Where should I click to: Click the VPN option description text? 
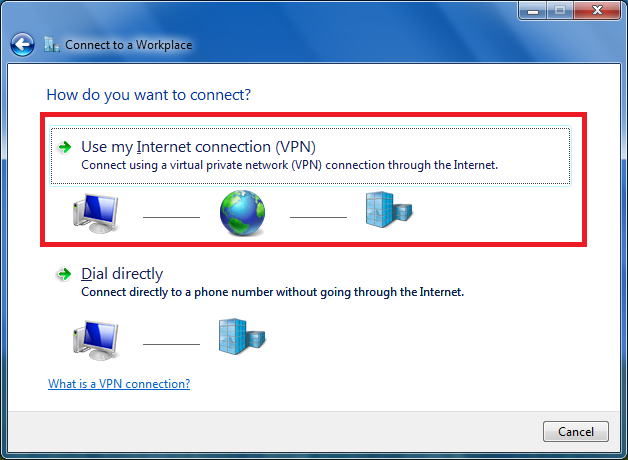coord(290,165)
